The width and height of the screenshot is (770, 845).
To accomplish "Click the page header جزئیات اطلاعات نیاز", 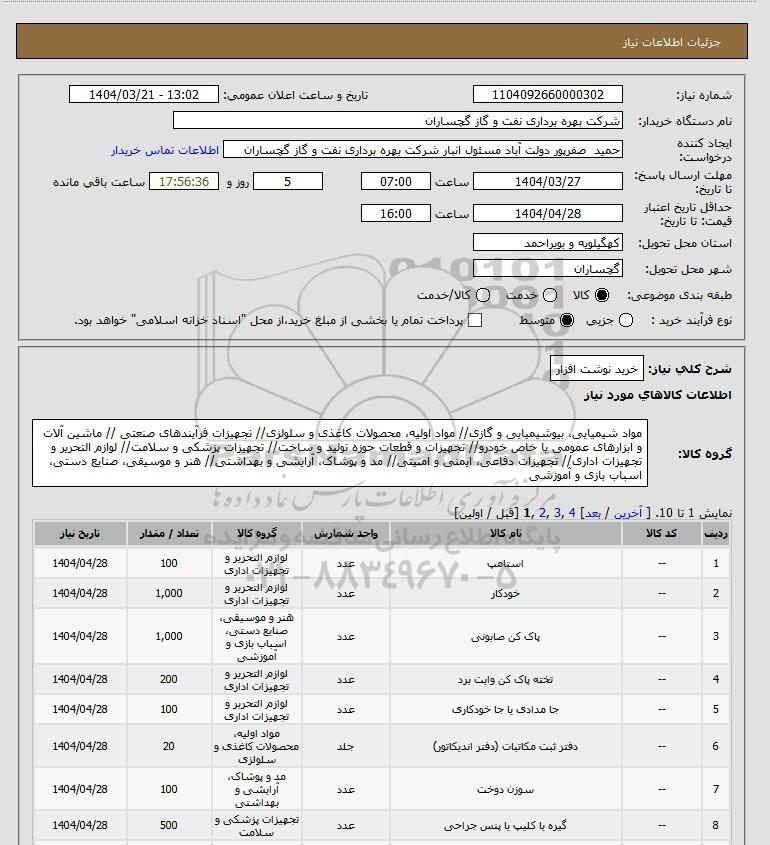I will point(671,42).
